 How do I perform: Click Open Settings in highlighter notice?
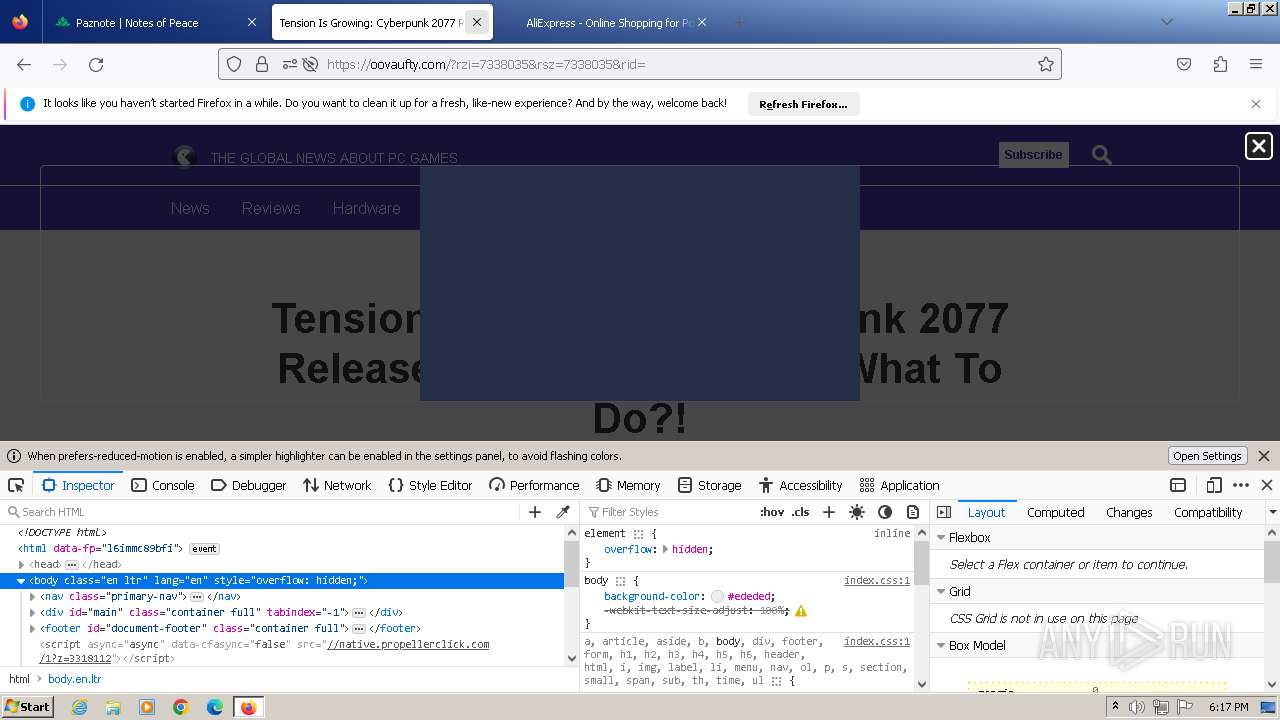coord(1207,456)
